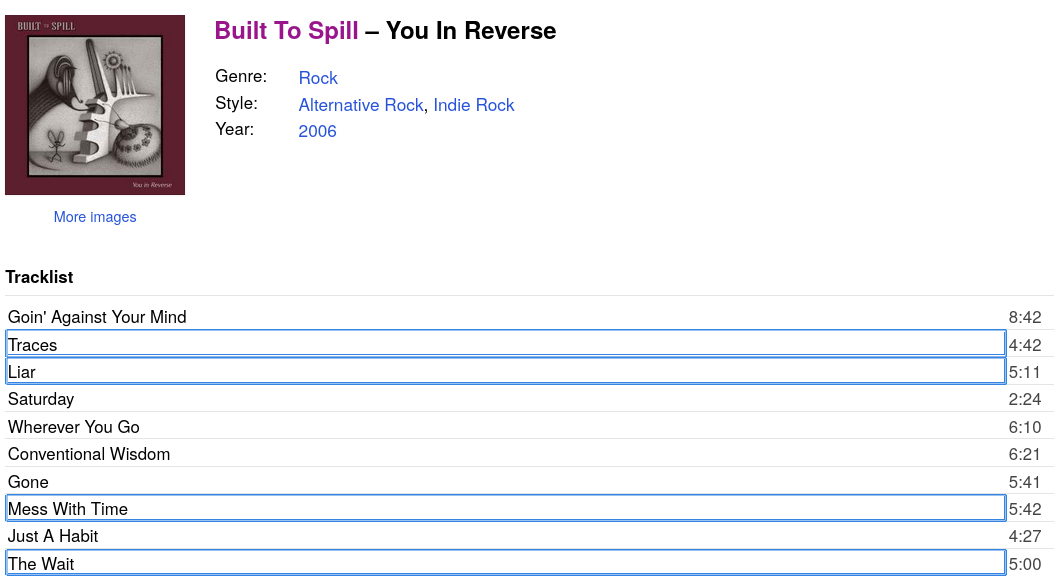This screenshot has width=1063, height=588.
Task: Open the Alternative Rock style link
Action: 361,105
